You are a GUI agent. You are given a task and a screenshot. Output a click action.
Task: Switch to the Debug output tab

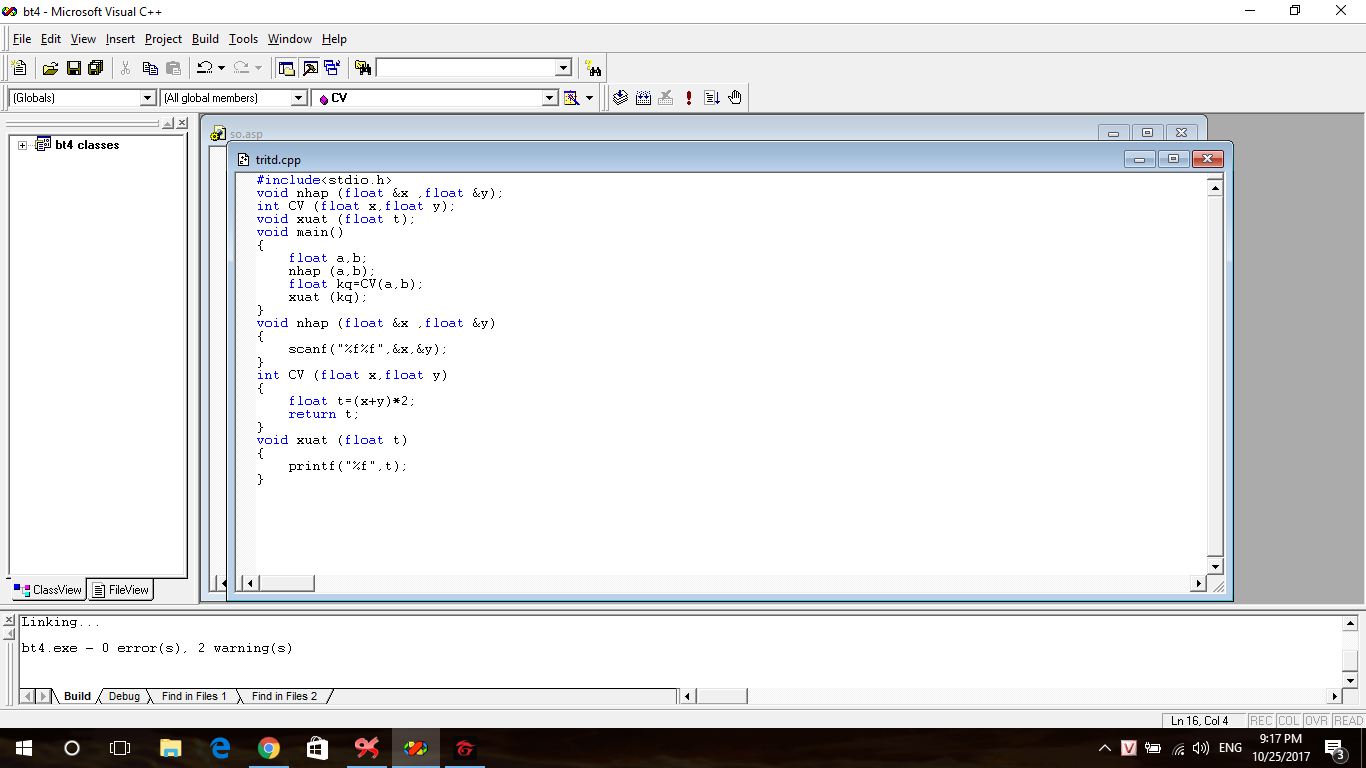click(x=124, y=696)
